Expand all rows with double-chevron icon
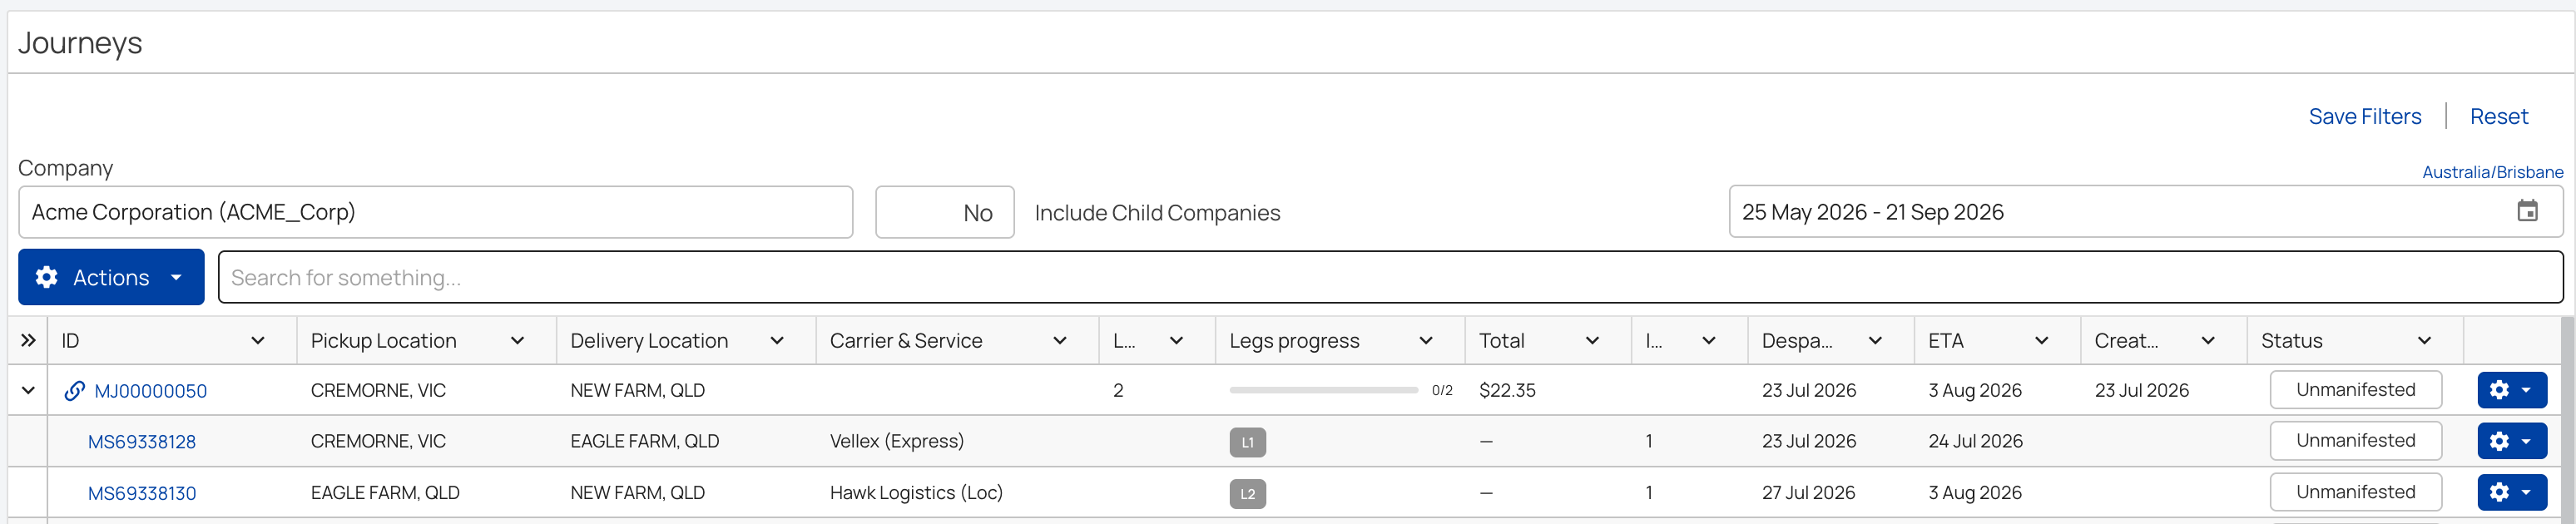Viewport: 2576px width, 524px height. [x=28, y=341]
